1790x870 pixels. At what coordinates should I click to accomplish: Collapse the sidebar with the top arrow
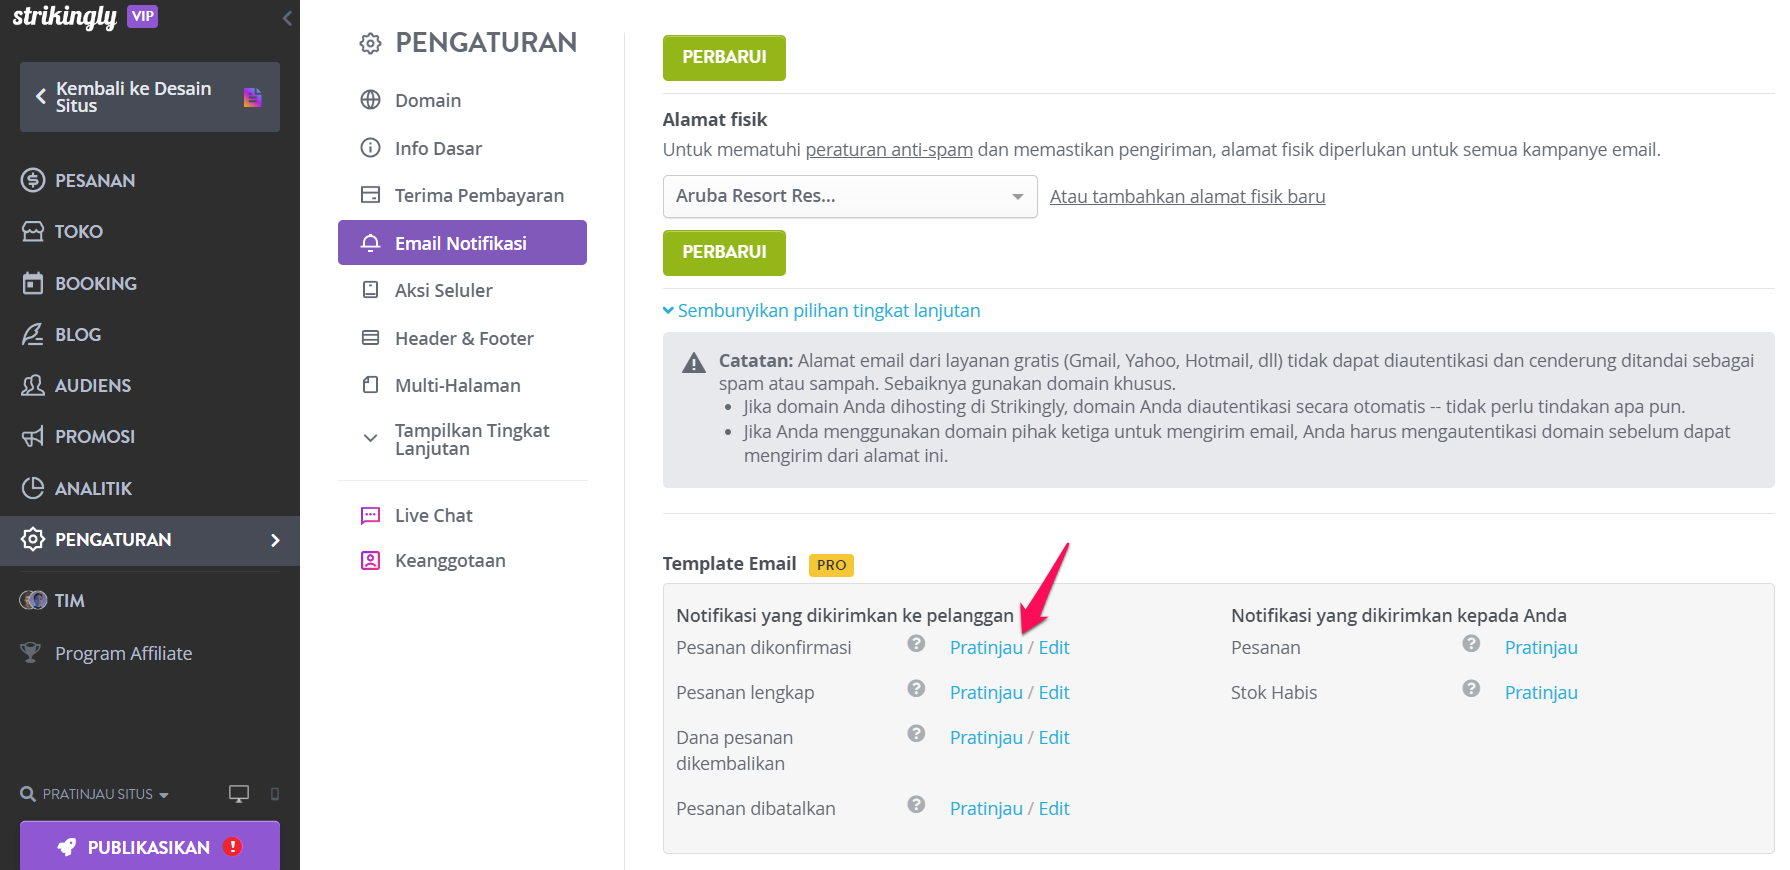coord(287,18)
